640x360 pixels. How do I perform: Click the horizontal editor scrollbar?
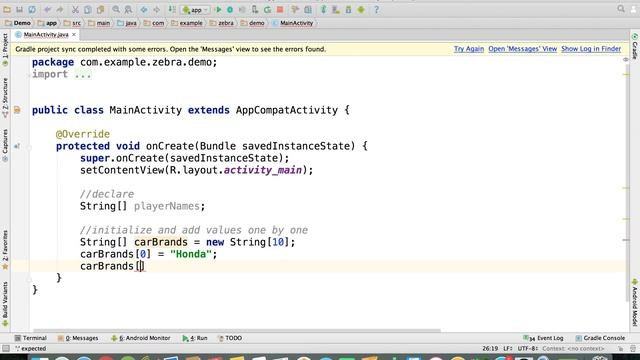tap(237, 331)
